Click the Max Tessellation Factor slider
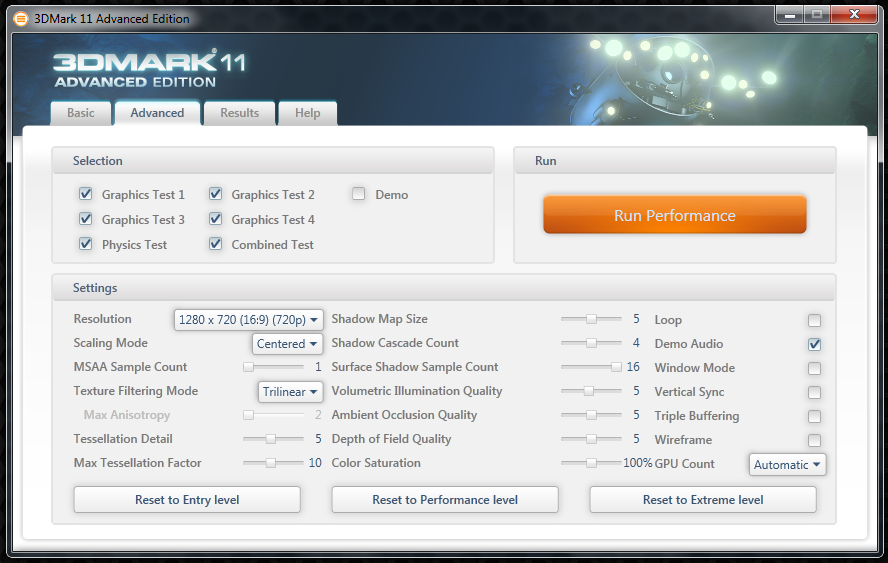 point(273,463)
